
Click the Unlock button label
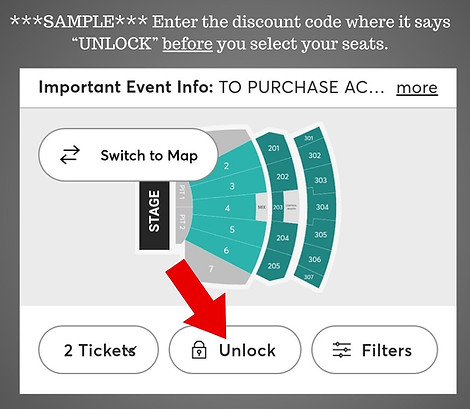tap(247, 350)
